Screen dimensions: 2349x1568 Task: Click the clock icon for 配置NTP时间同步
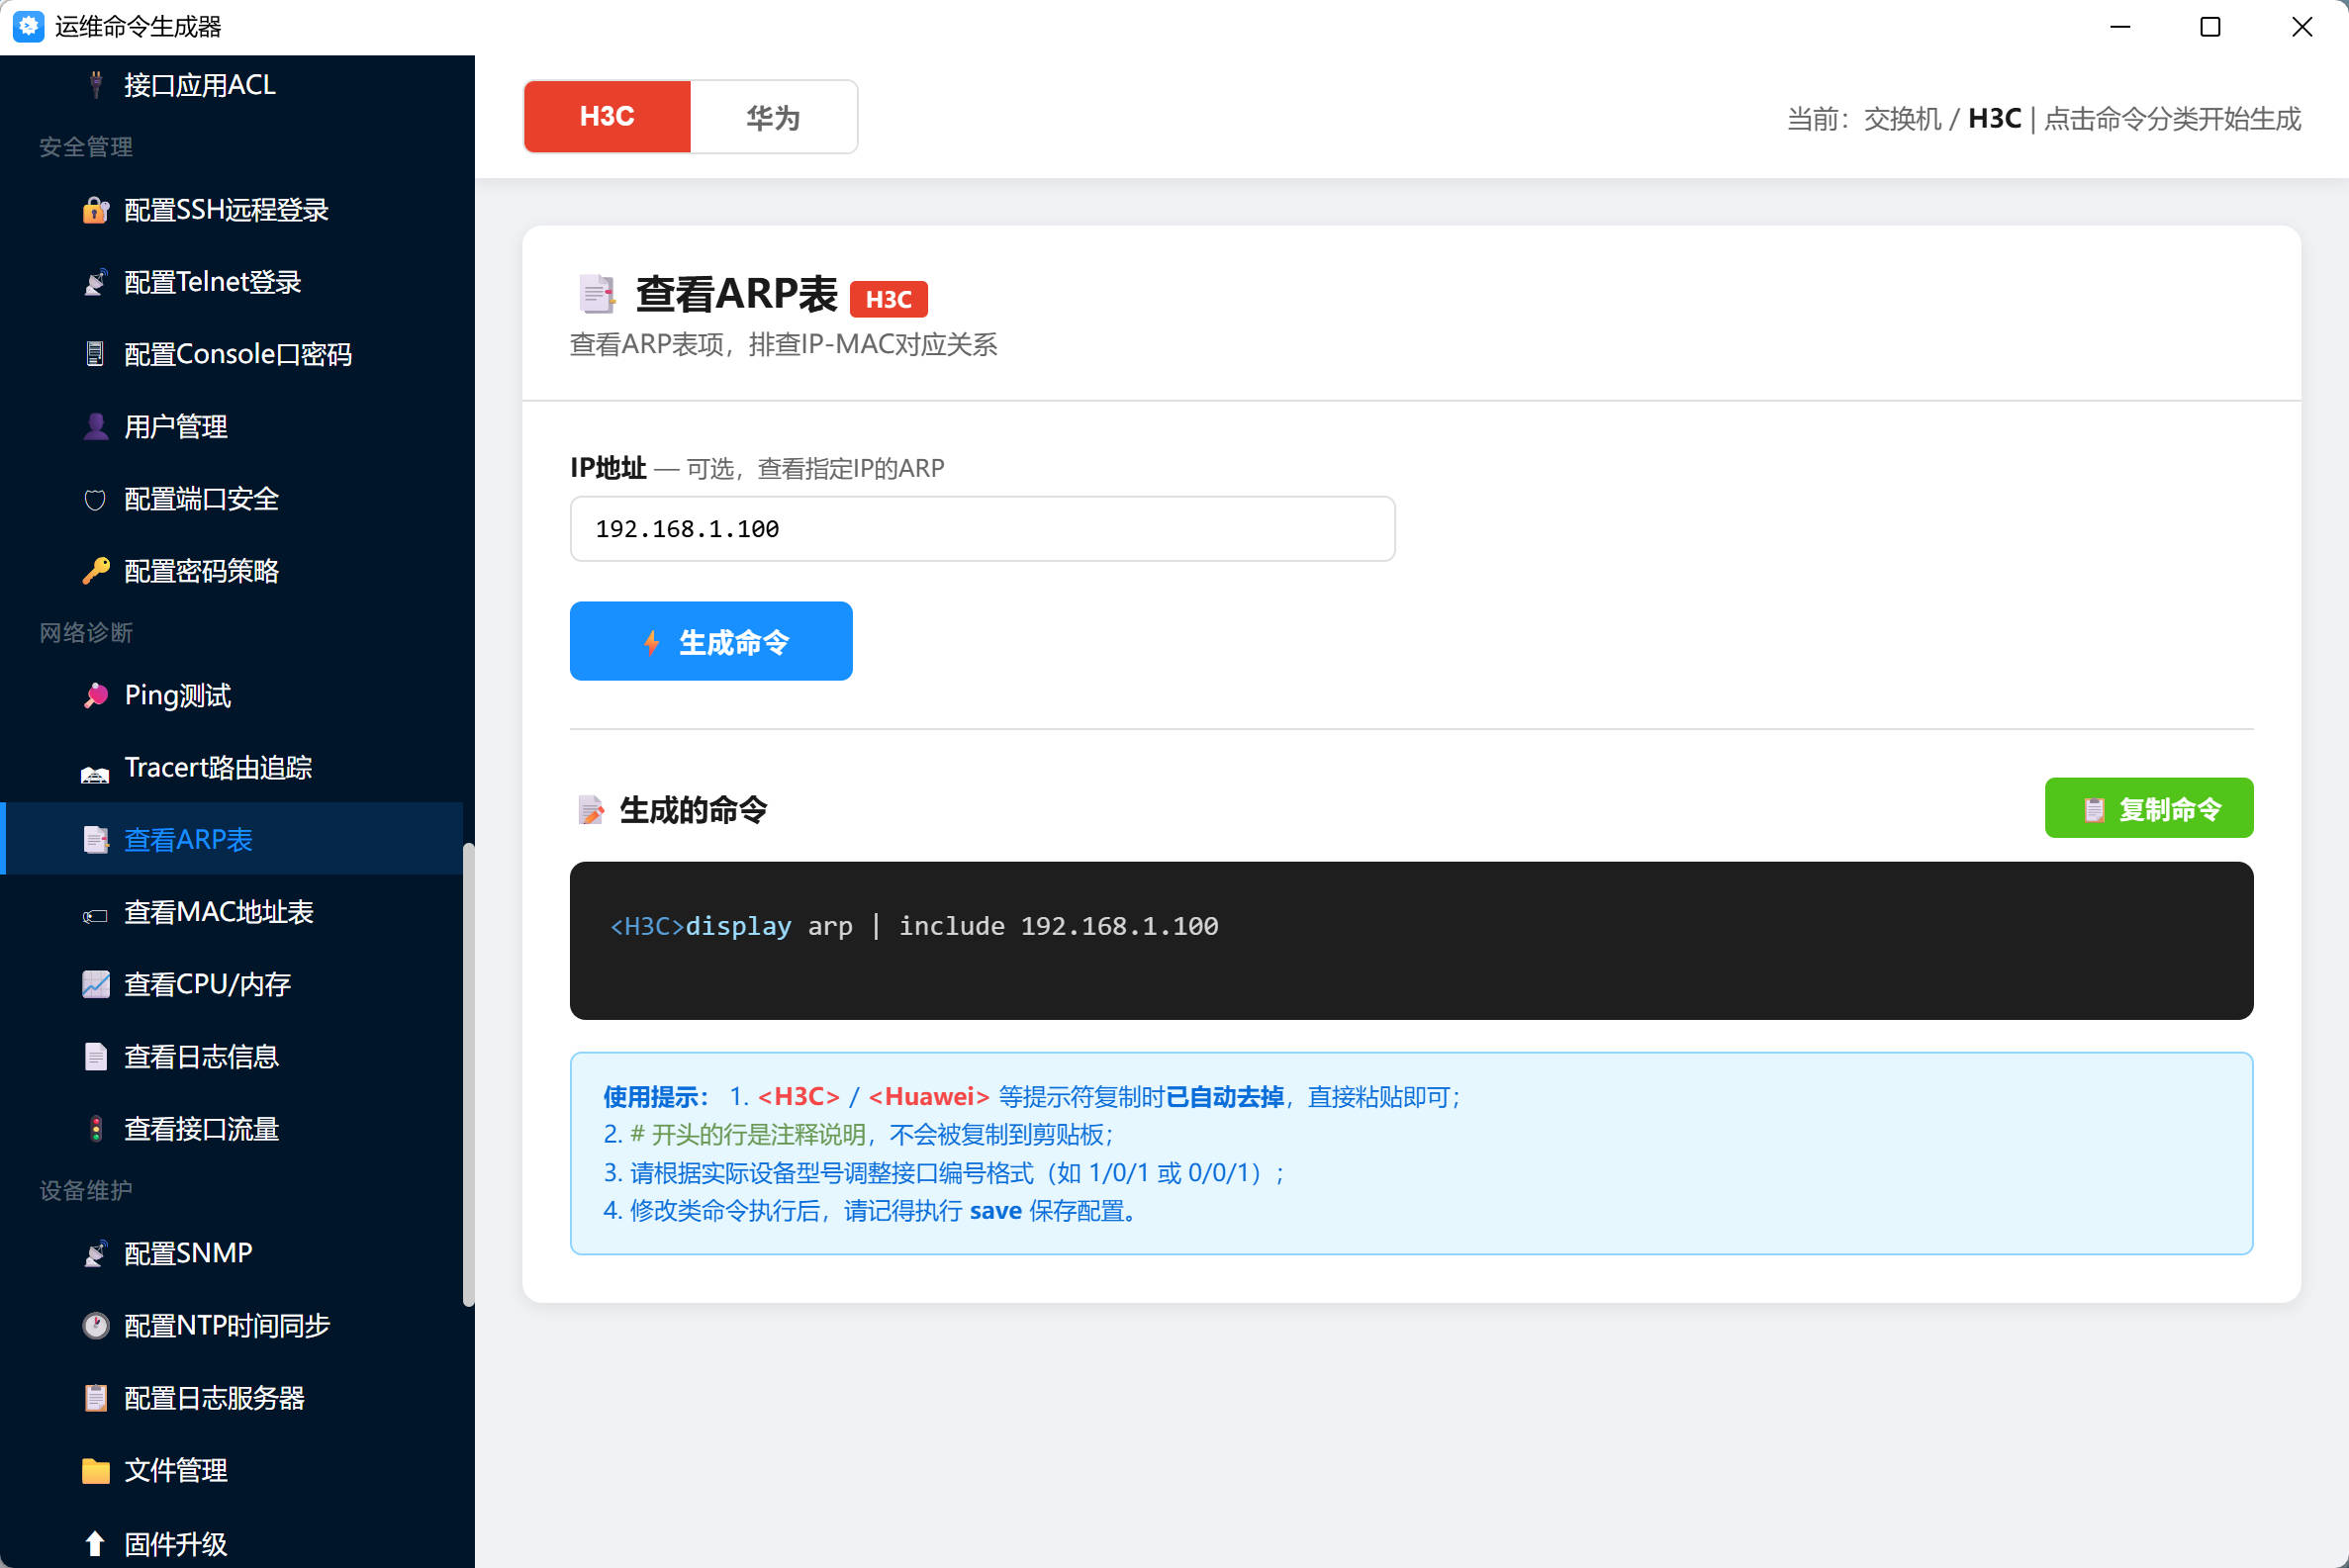[95, 1326]
